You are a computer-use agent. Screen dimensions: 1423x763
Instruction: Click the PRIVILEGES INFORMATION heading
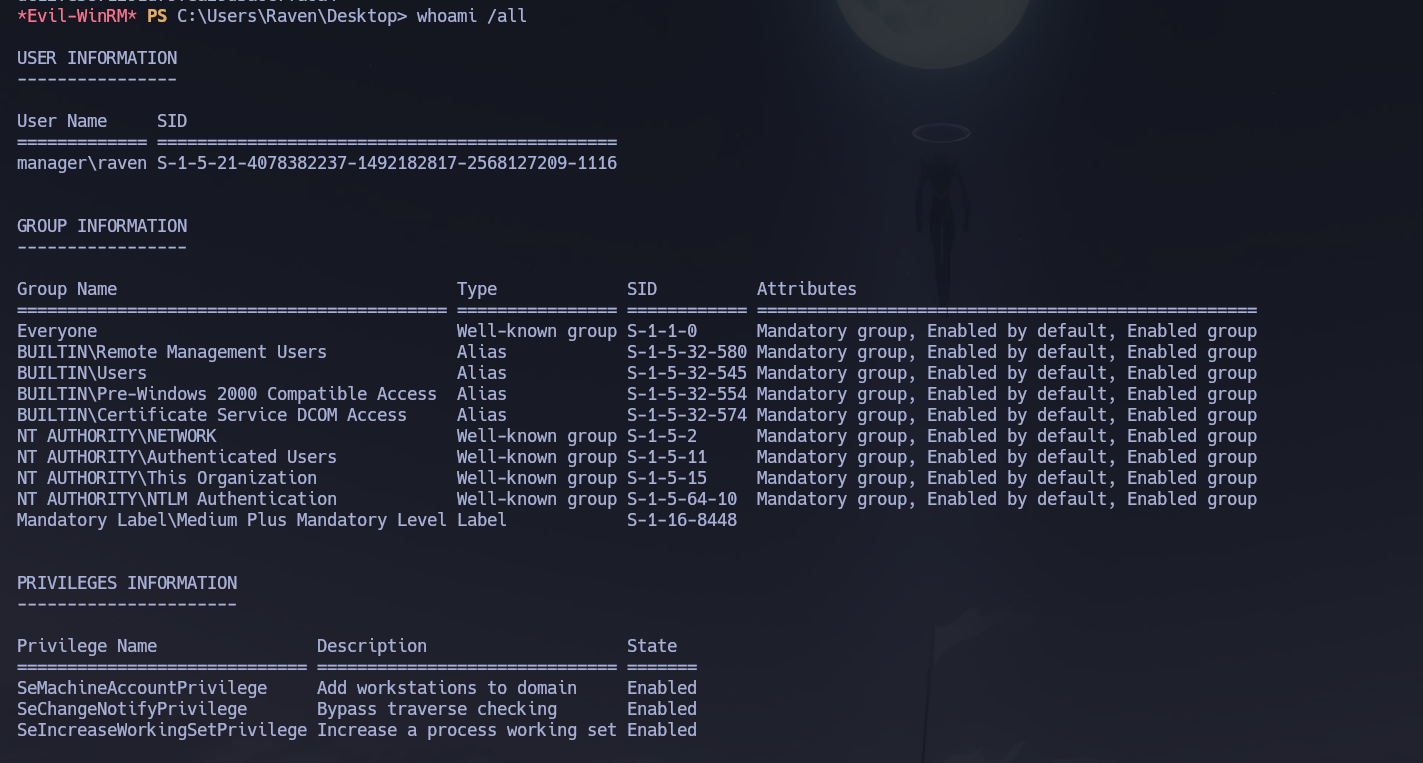(127, 583)
